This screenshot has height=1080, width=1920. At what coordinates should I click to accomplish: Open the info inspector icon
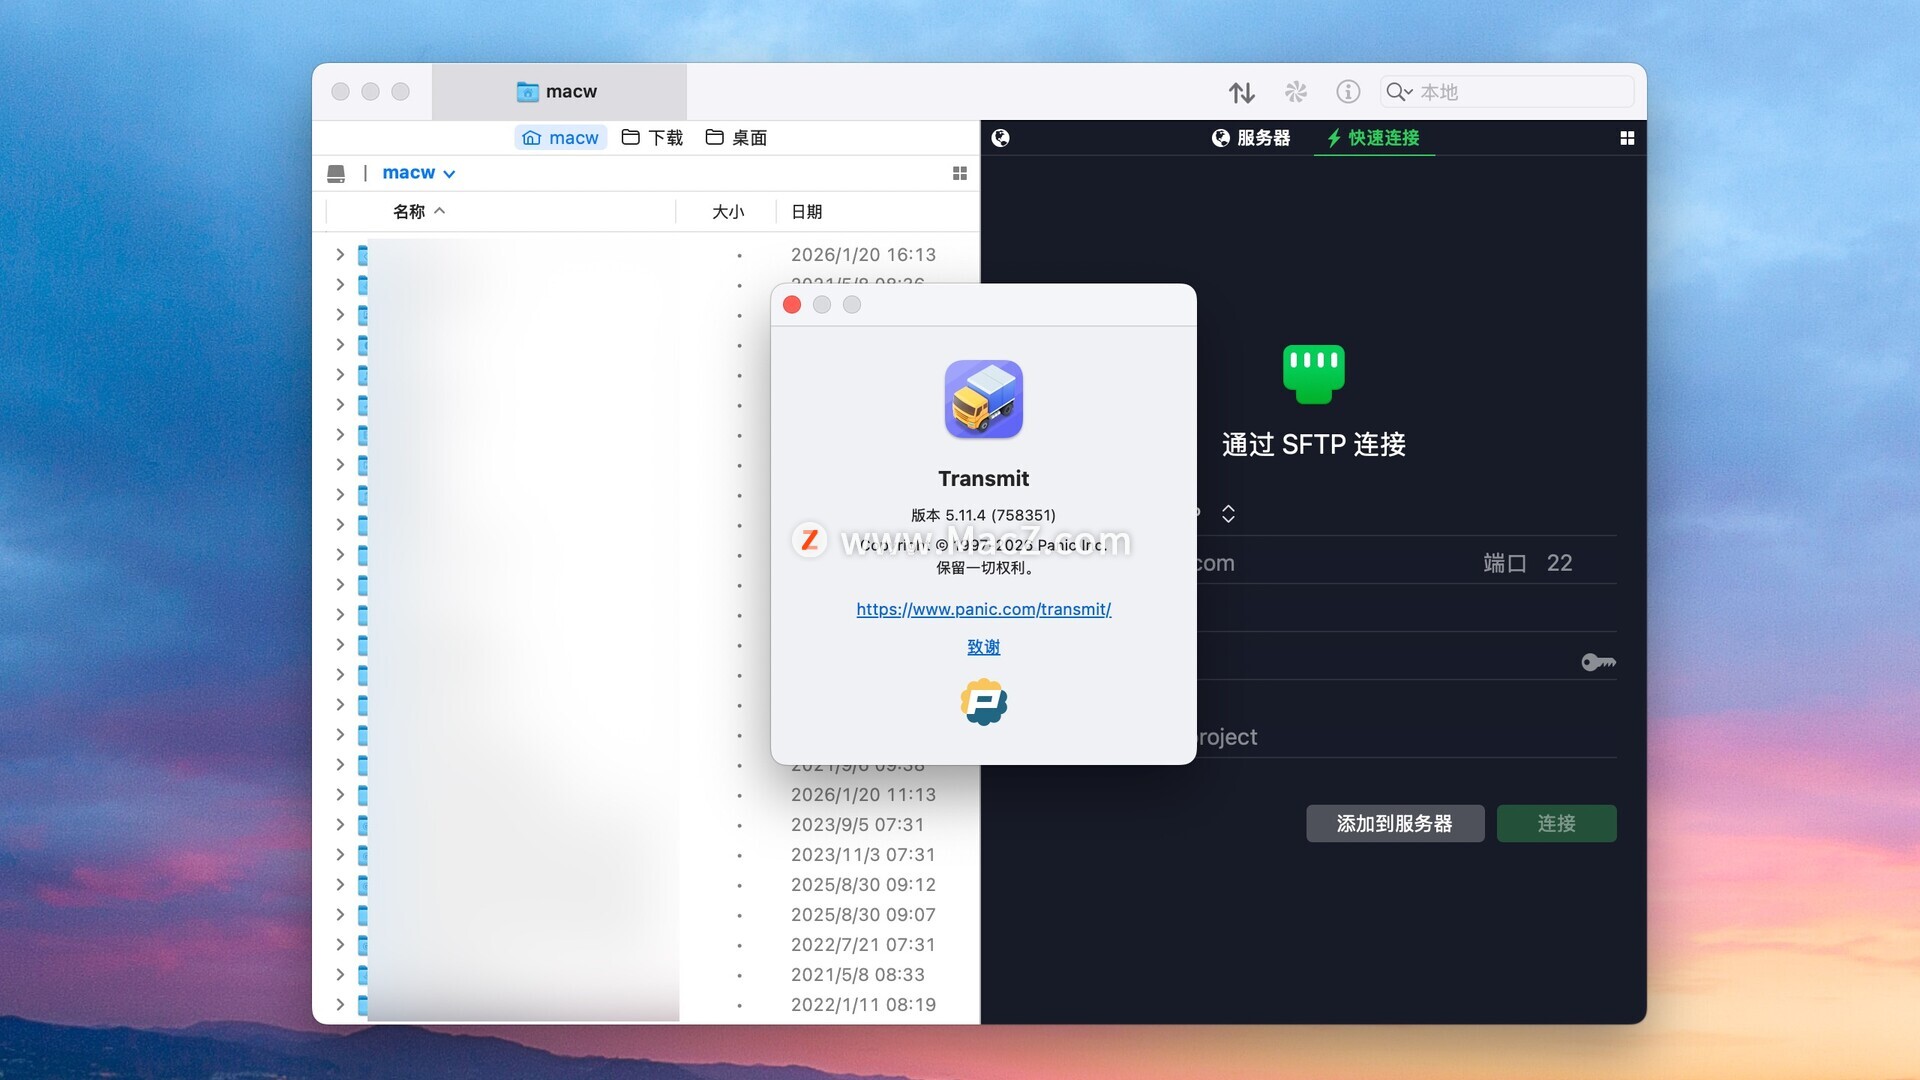pos(1348,92)
